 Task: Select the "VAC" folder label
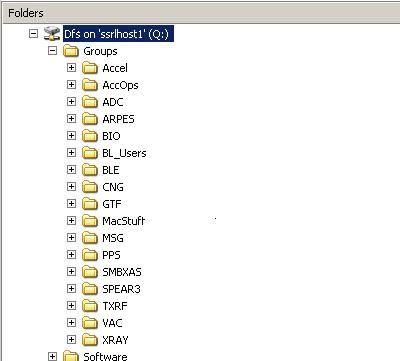pyautogui.click(x=112, y=323)
